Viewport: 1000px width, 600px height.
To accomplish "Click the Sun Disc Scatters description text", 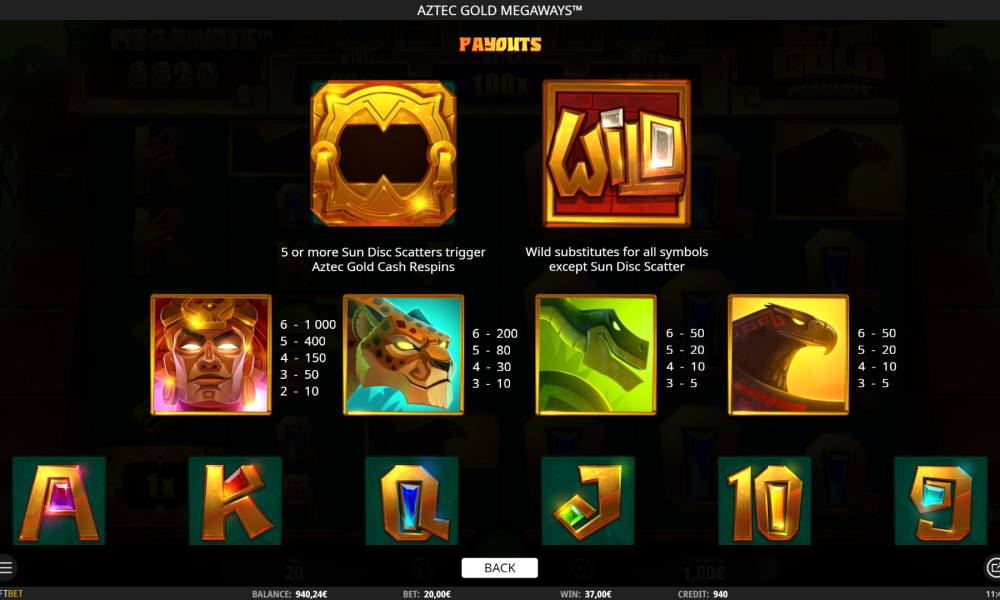I will pos(383,260).
